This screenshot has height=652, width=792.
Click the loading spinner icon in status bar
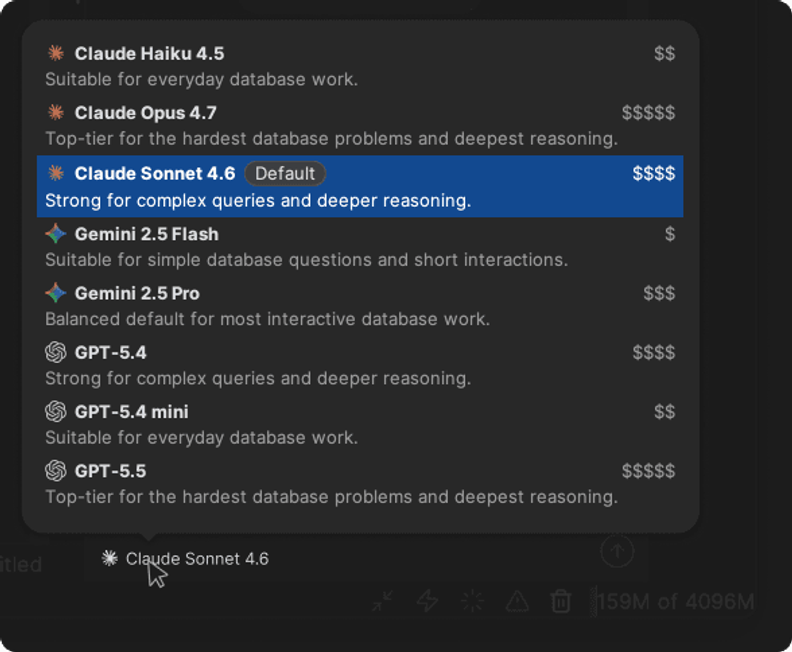click(472, 601)
